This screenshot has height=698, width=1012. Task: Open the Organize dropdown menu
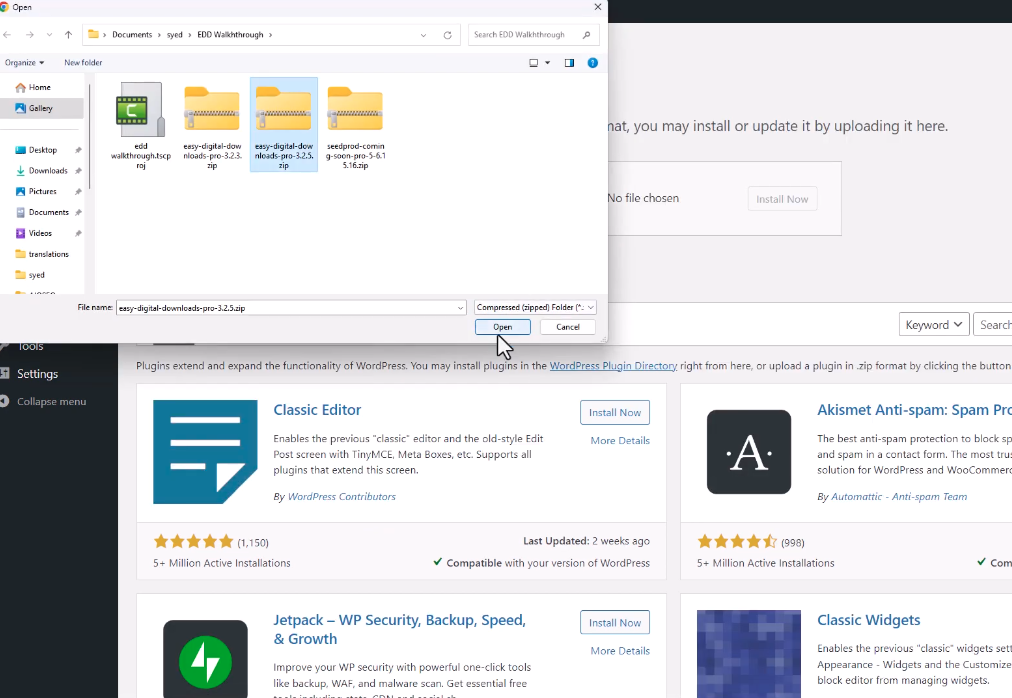tap(24, 63)
